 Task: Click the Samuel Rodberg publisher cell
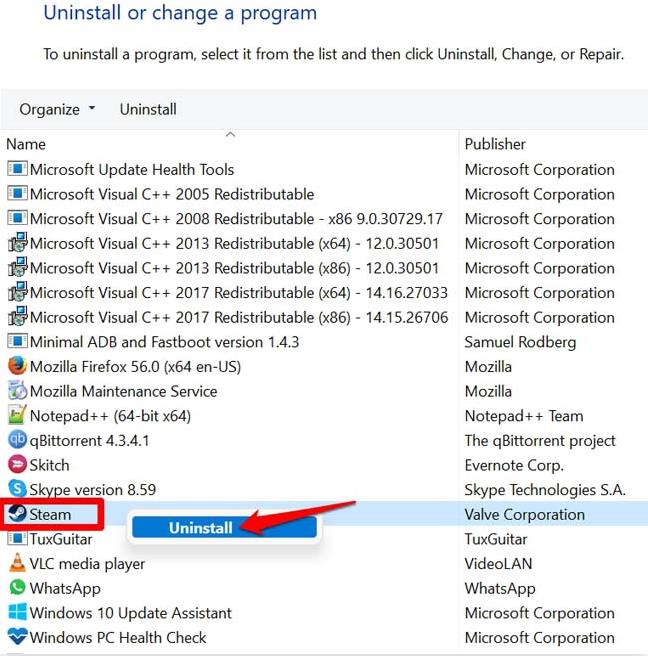[520, 342]
